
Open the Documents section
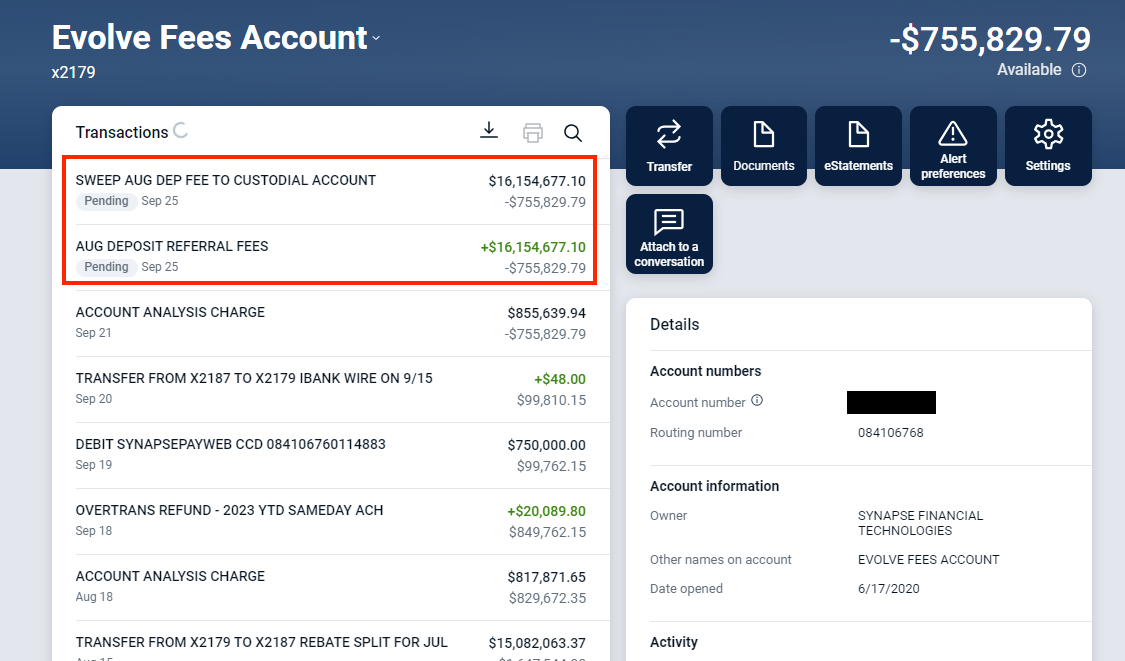tap(763, 145)
